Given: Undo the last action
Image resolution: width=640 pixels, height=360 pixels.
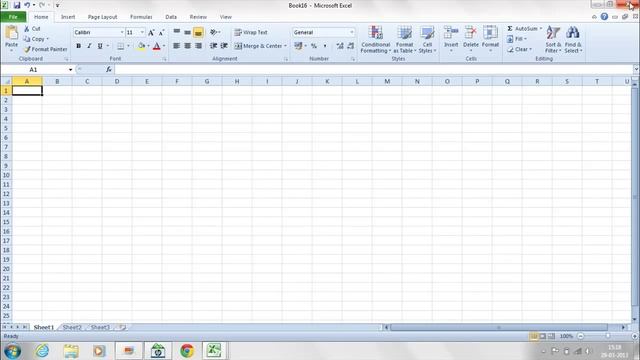Looking at the screenshot, I should click(27, 5).
